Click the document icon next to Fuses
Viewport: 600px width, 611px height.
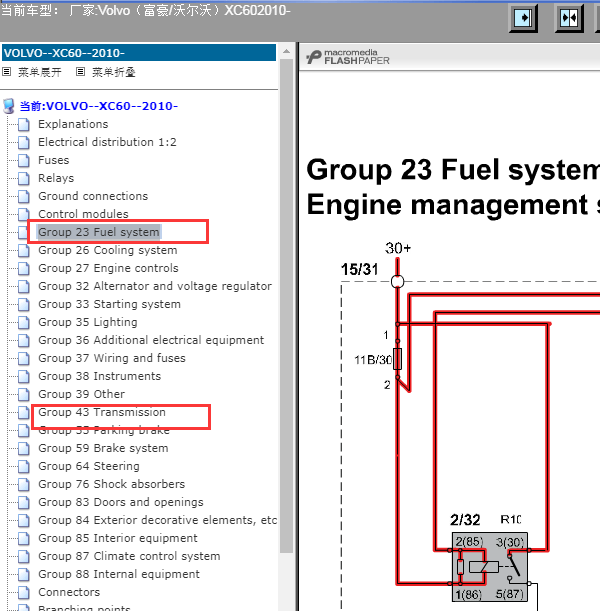(x=24, y=161)
